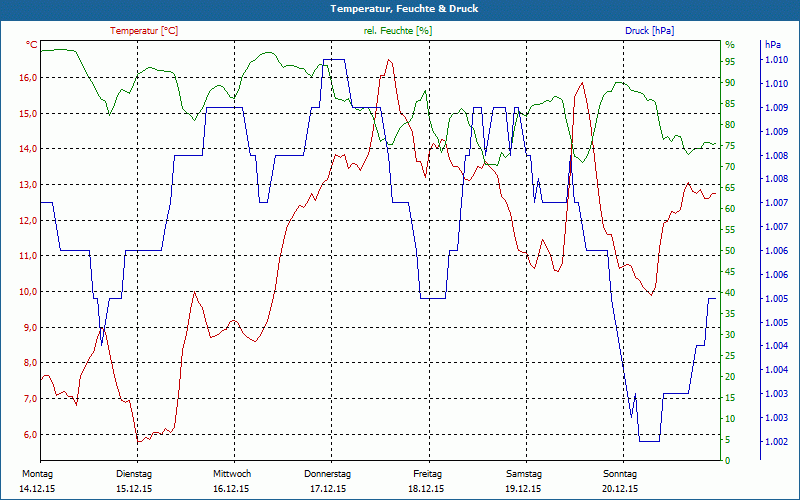The height and width of the screenshot is (500, 800).
Task: Click the chart title 'Temperatur, Feuchte & Druck'
Action: click(x=404, y=9)
